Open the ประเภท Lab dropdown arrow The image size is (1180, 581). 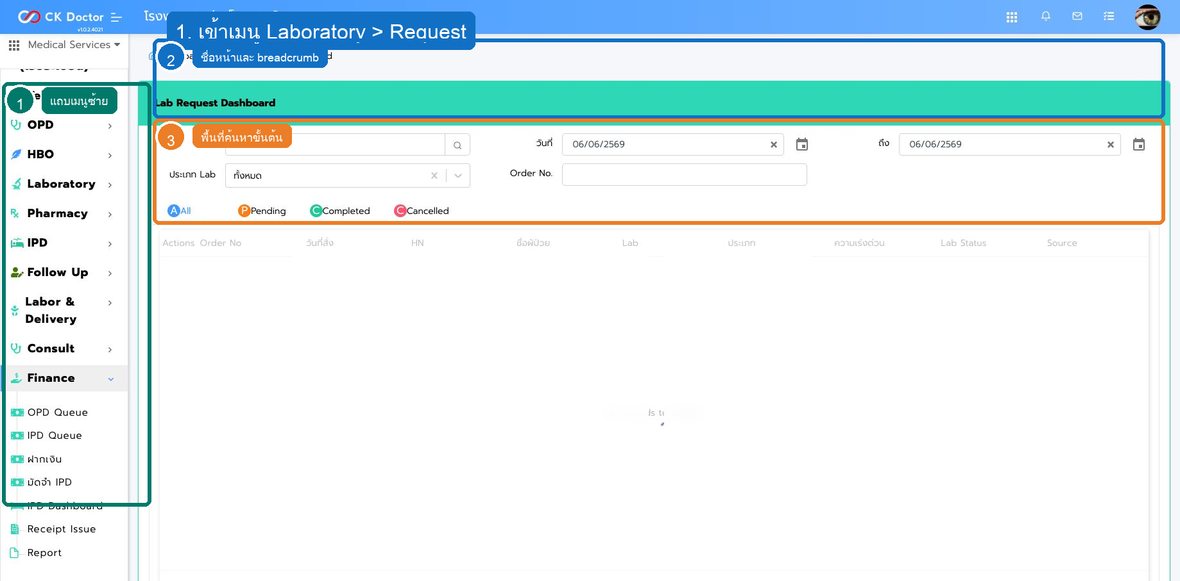(x=458, y=175)
